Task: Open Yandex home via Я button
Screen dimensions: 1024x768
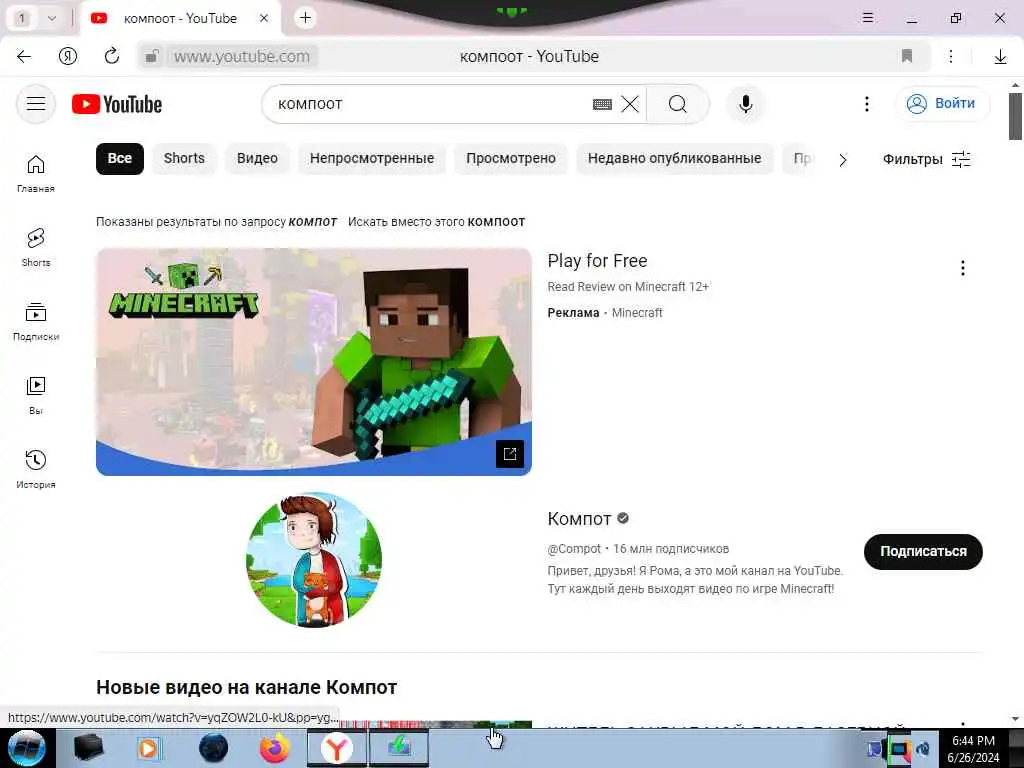Action: (x=68, y=57)
